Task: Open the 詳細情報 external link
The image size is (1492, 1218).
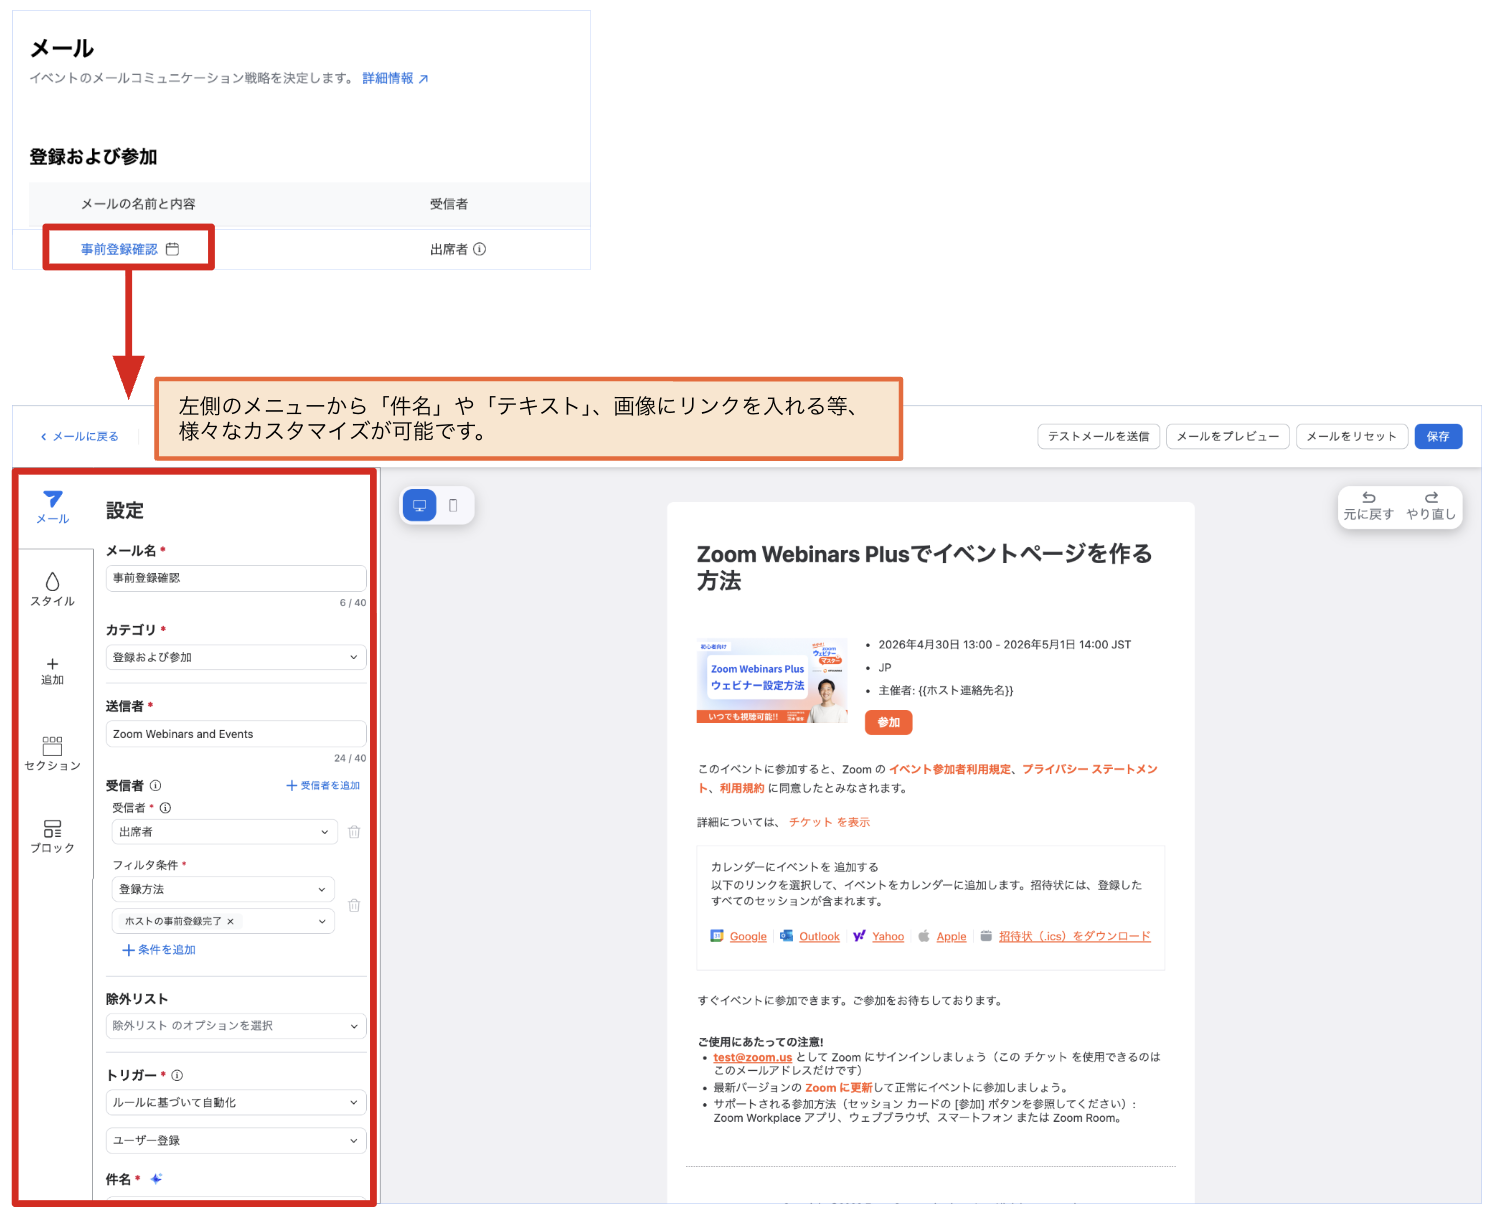Action: [x=395, y=78]
